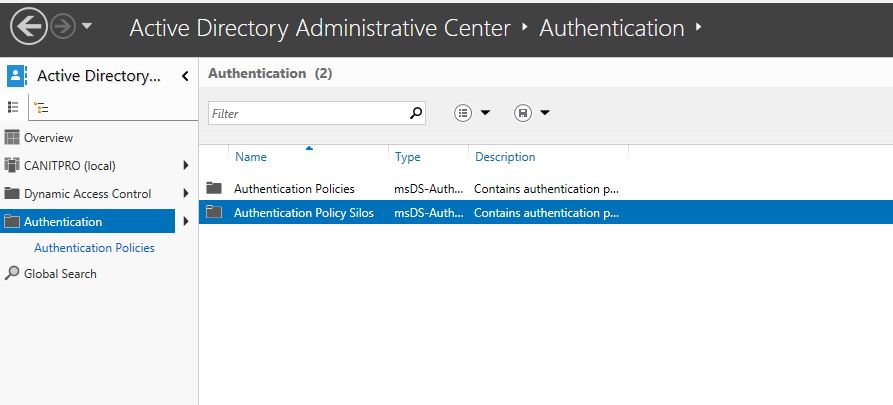Click Description cell of Authentication Policy Silos

(546, 213)
